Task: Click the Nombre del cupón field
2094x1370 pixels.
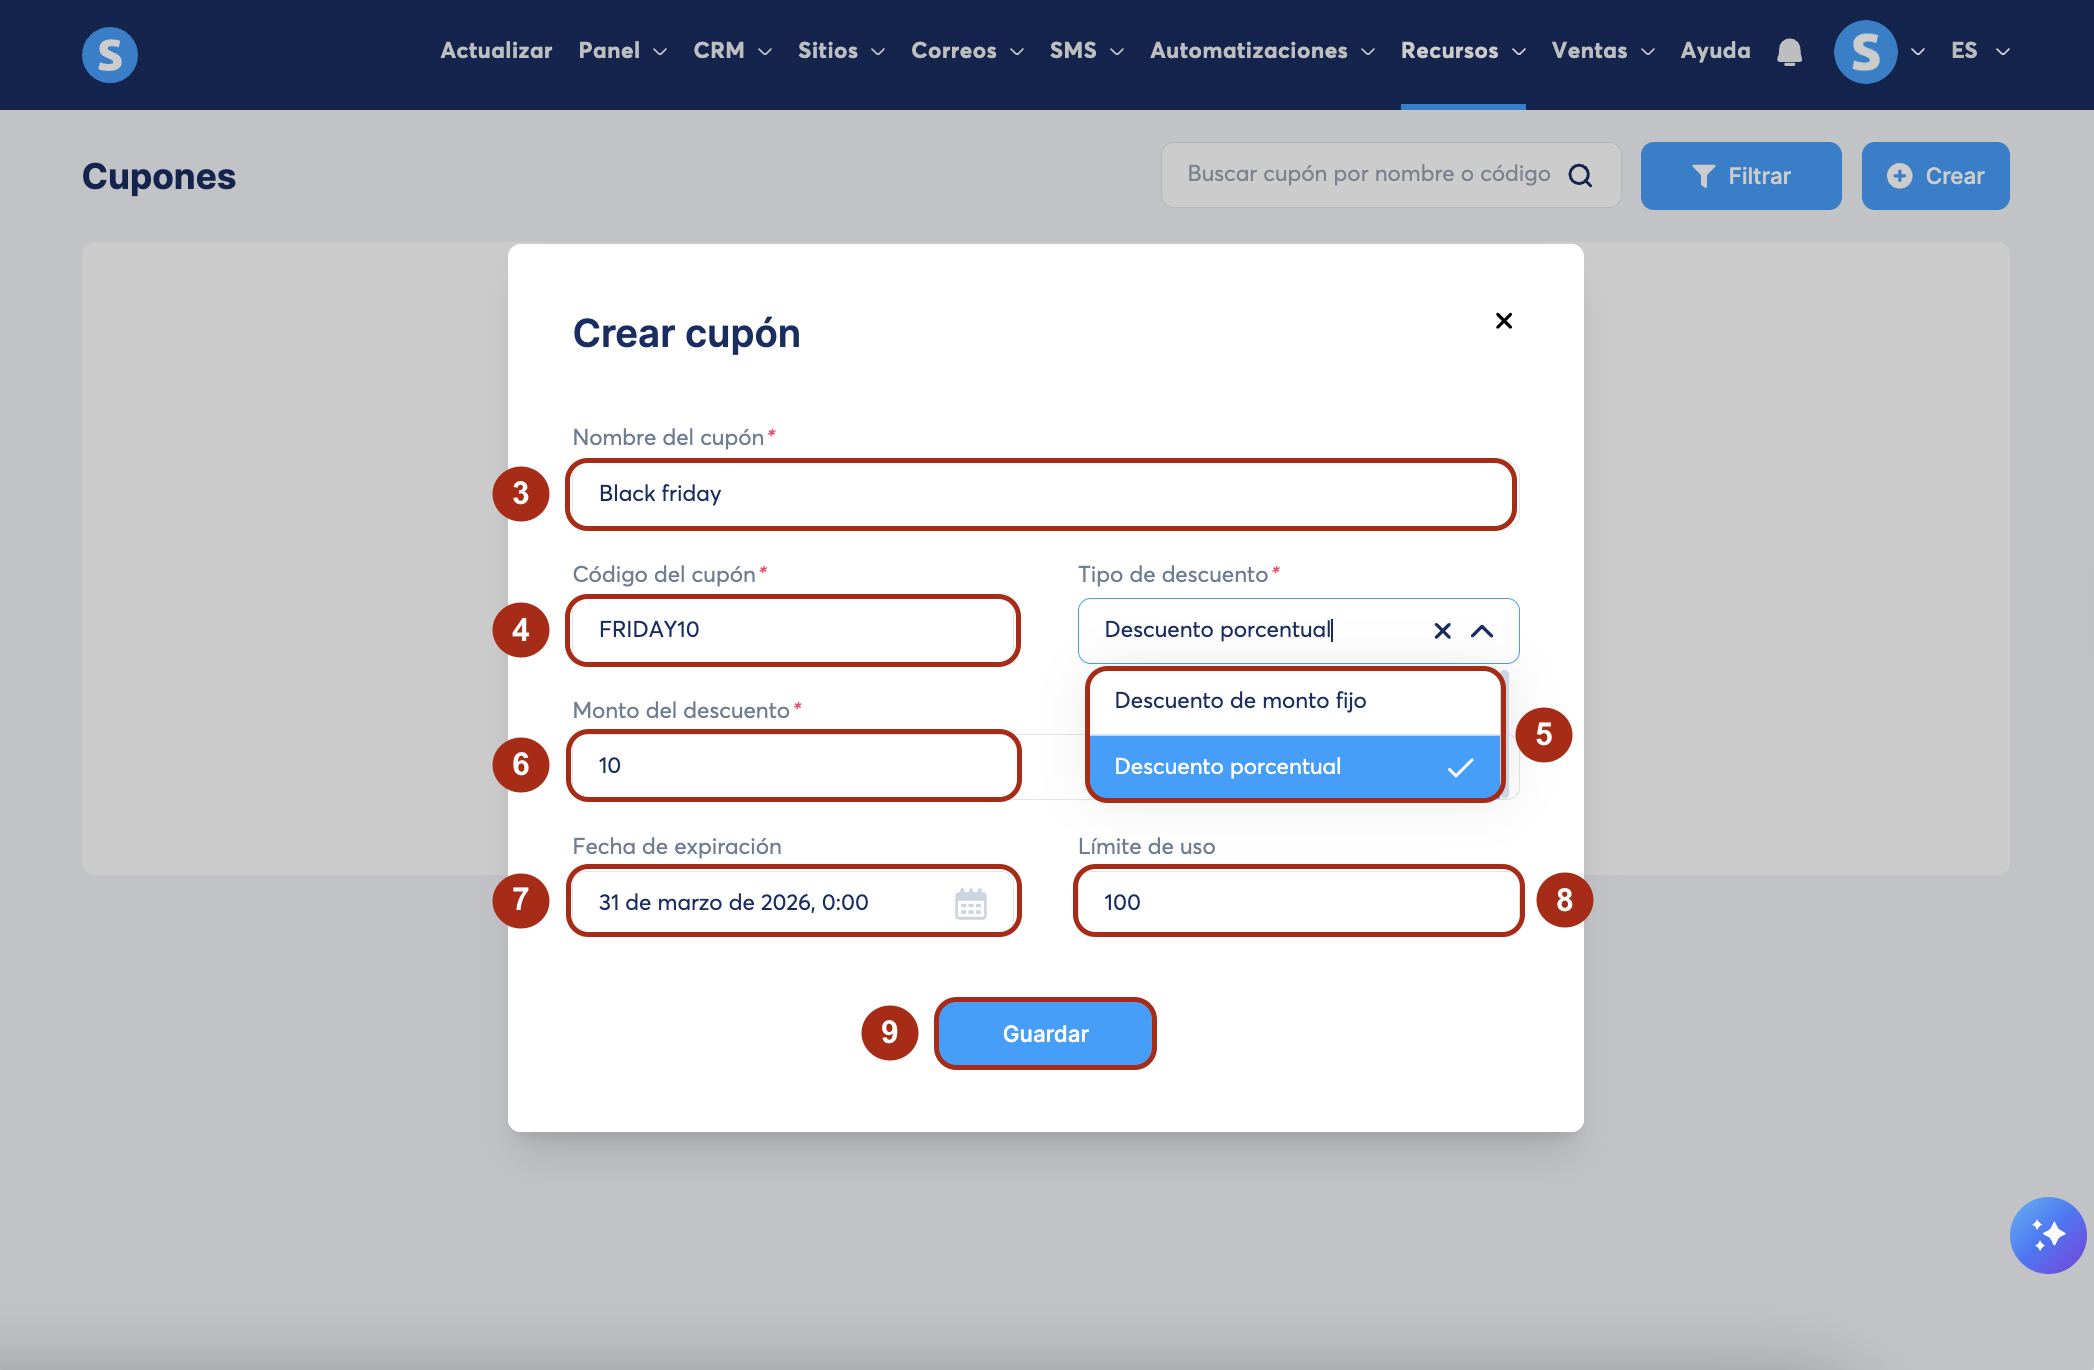Action: pos(1040,494)
